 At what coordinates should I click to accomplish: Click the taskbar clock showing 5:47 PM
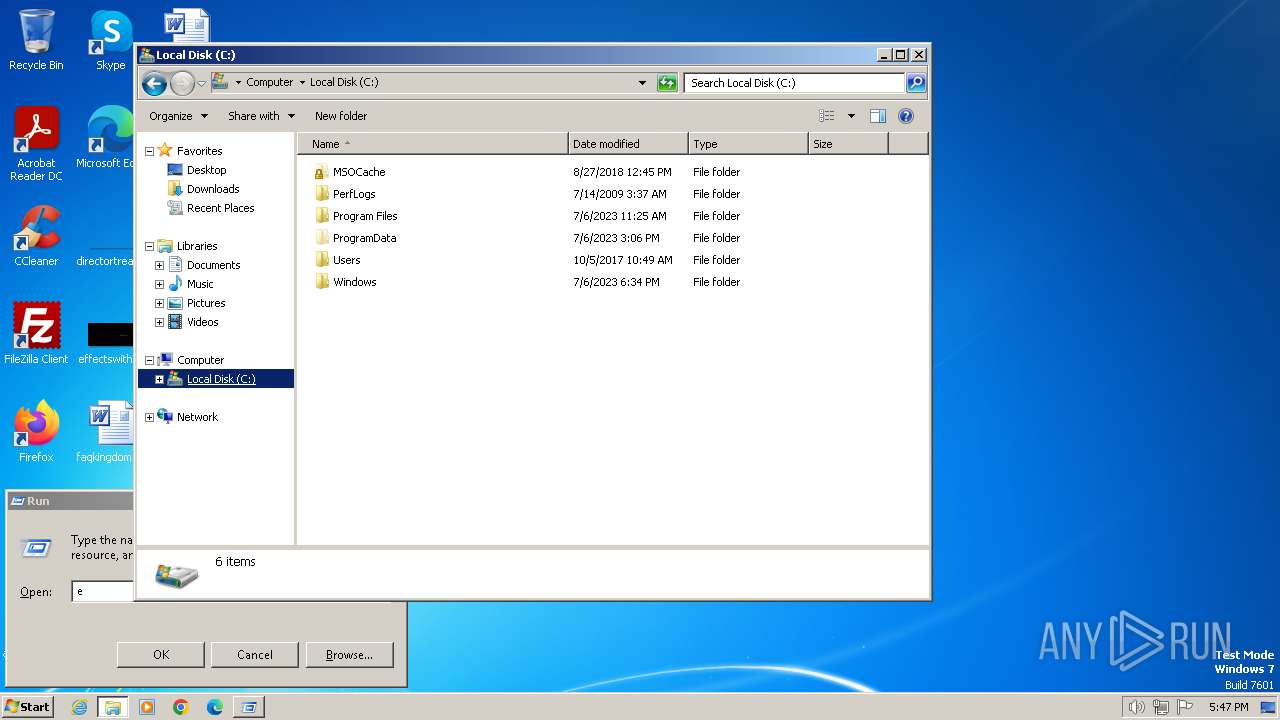click(x=1228, y=707)
